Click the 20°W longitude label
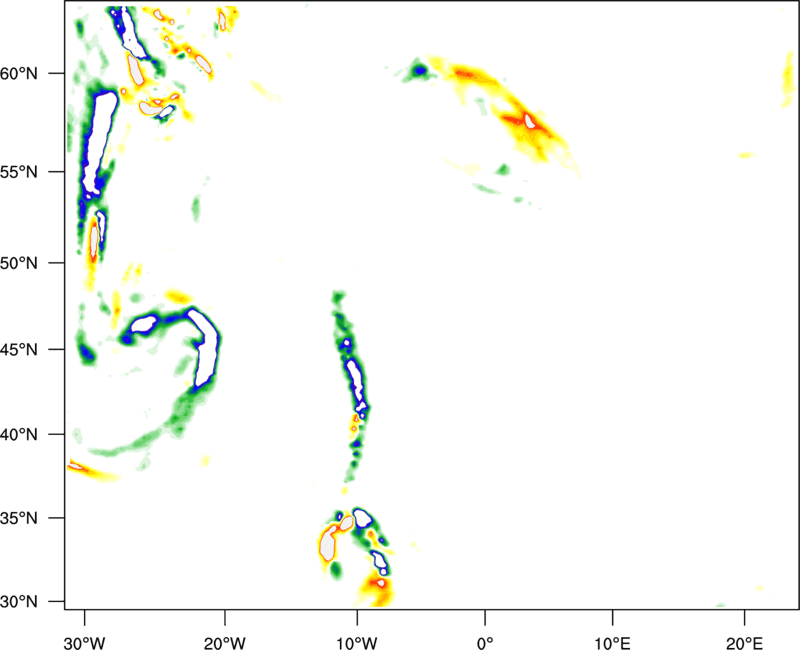Image resolution: width=800 pixels, height=650 pixels. point(225,643)
